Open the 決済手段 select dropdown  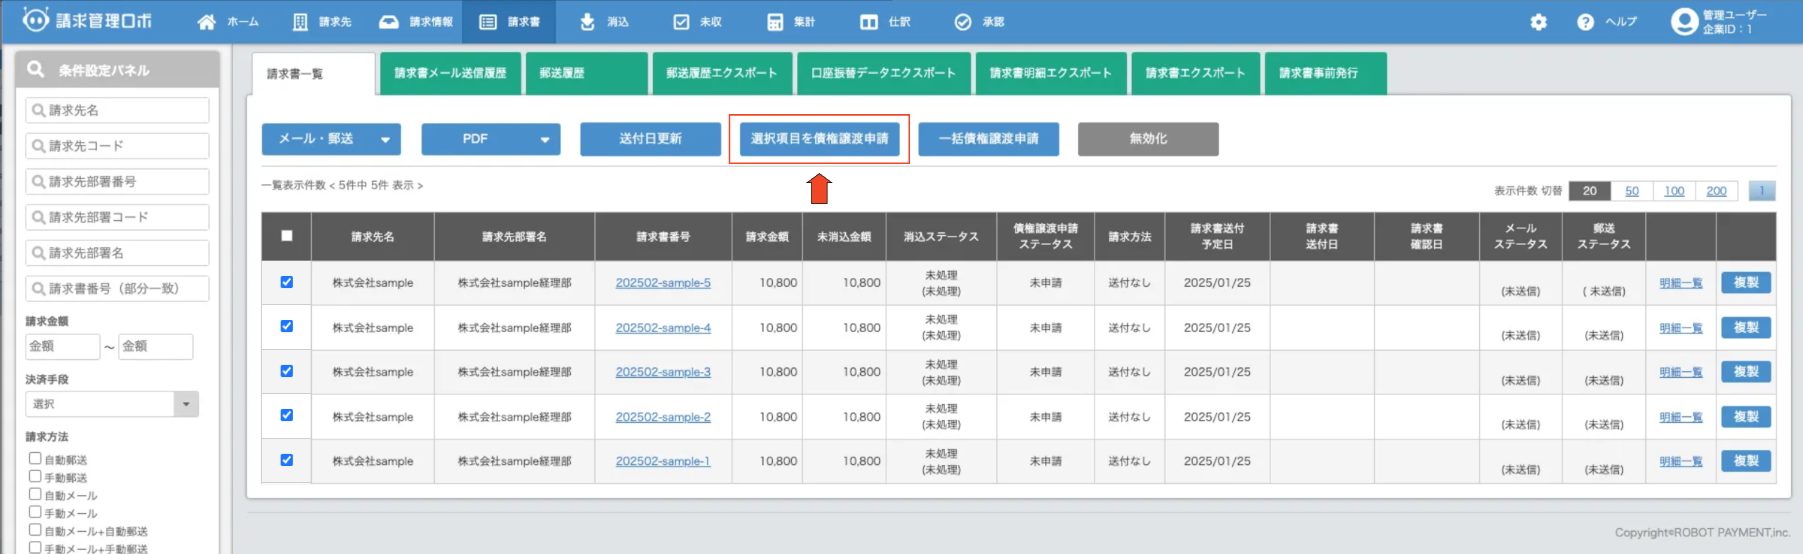tap(111, 404)
